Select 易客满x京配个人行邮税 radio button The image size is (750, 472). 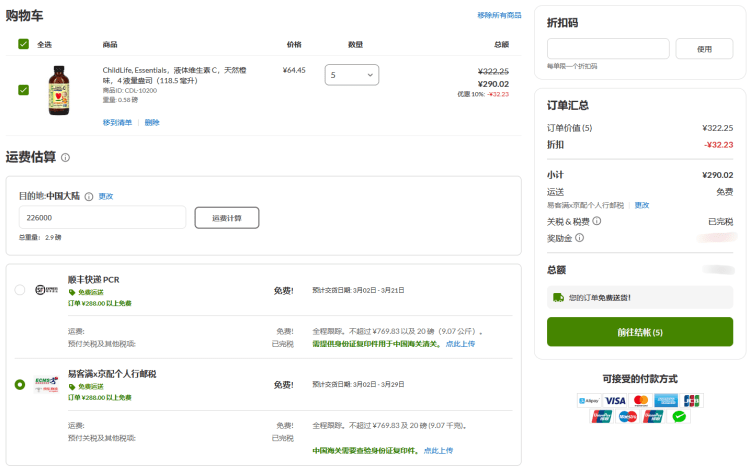click(x=20, y=384)
